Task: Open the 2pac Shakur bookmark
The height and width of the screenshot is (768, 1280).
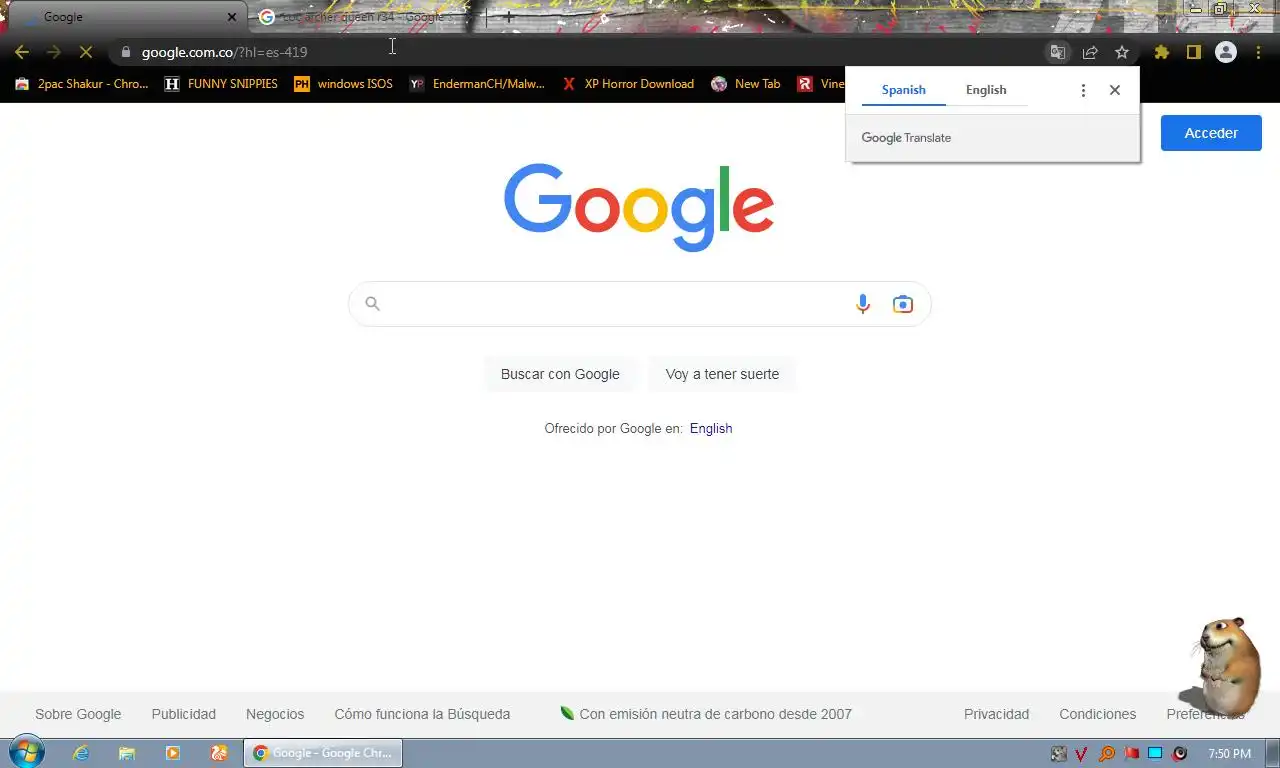Action: coord(81,84)
